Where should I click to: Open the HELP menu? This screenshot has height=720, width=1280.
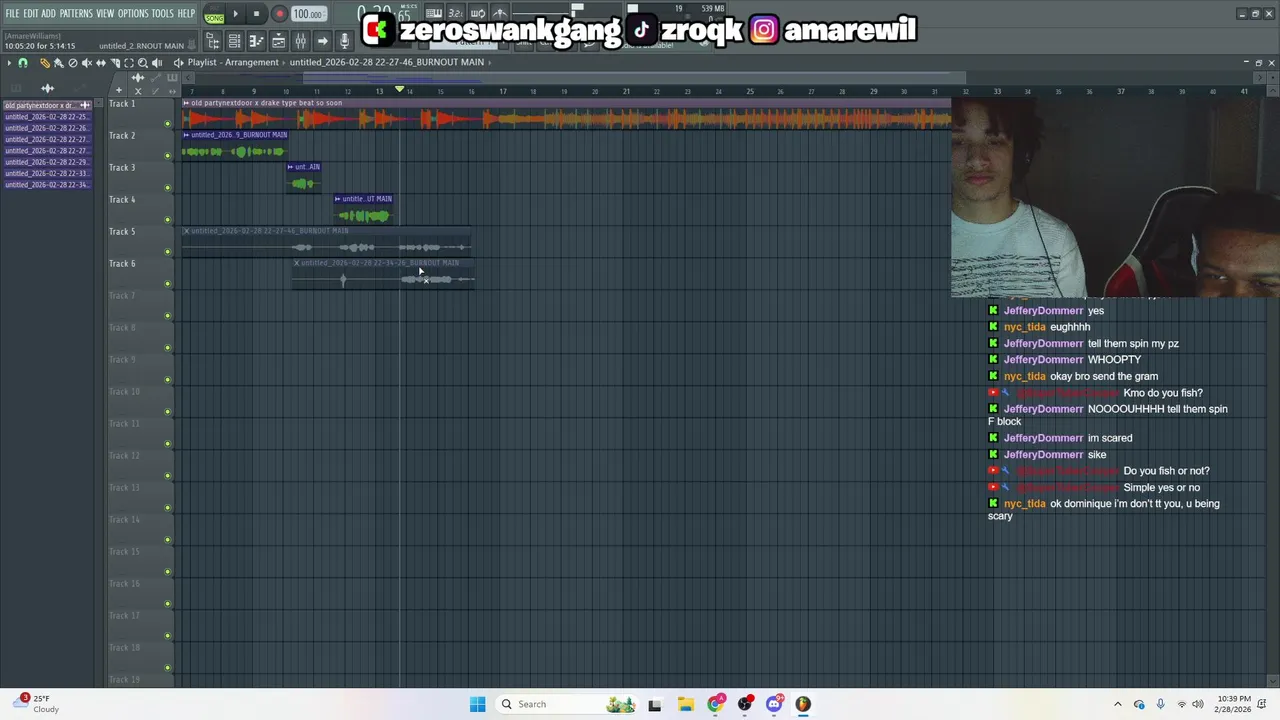click(x=187, y=14)
